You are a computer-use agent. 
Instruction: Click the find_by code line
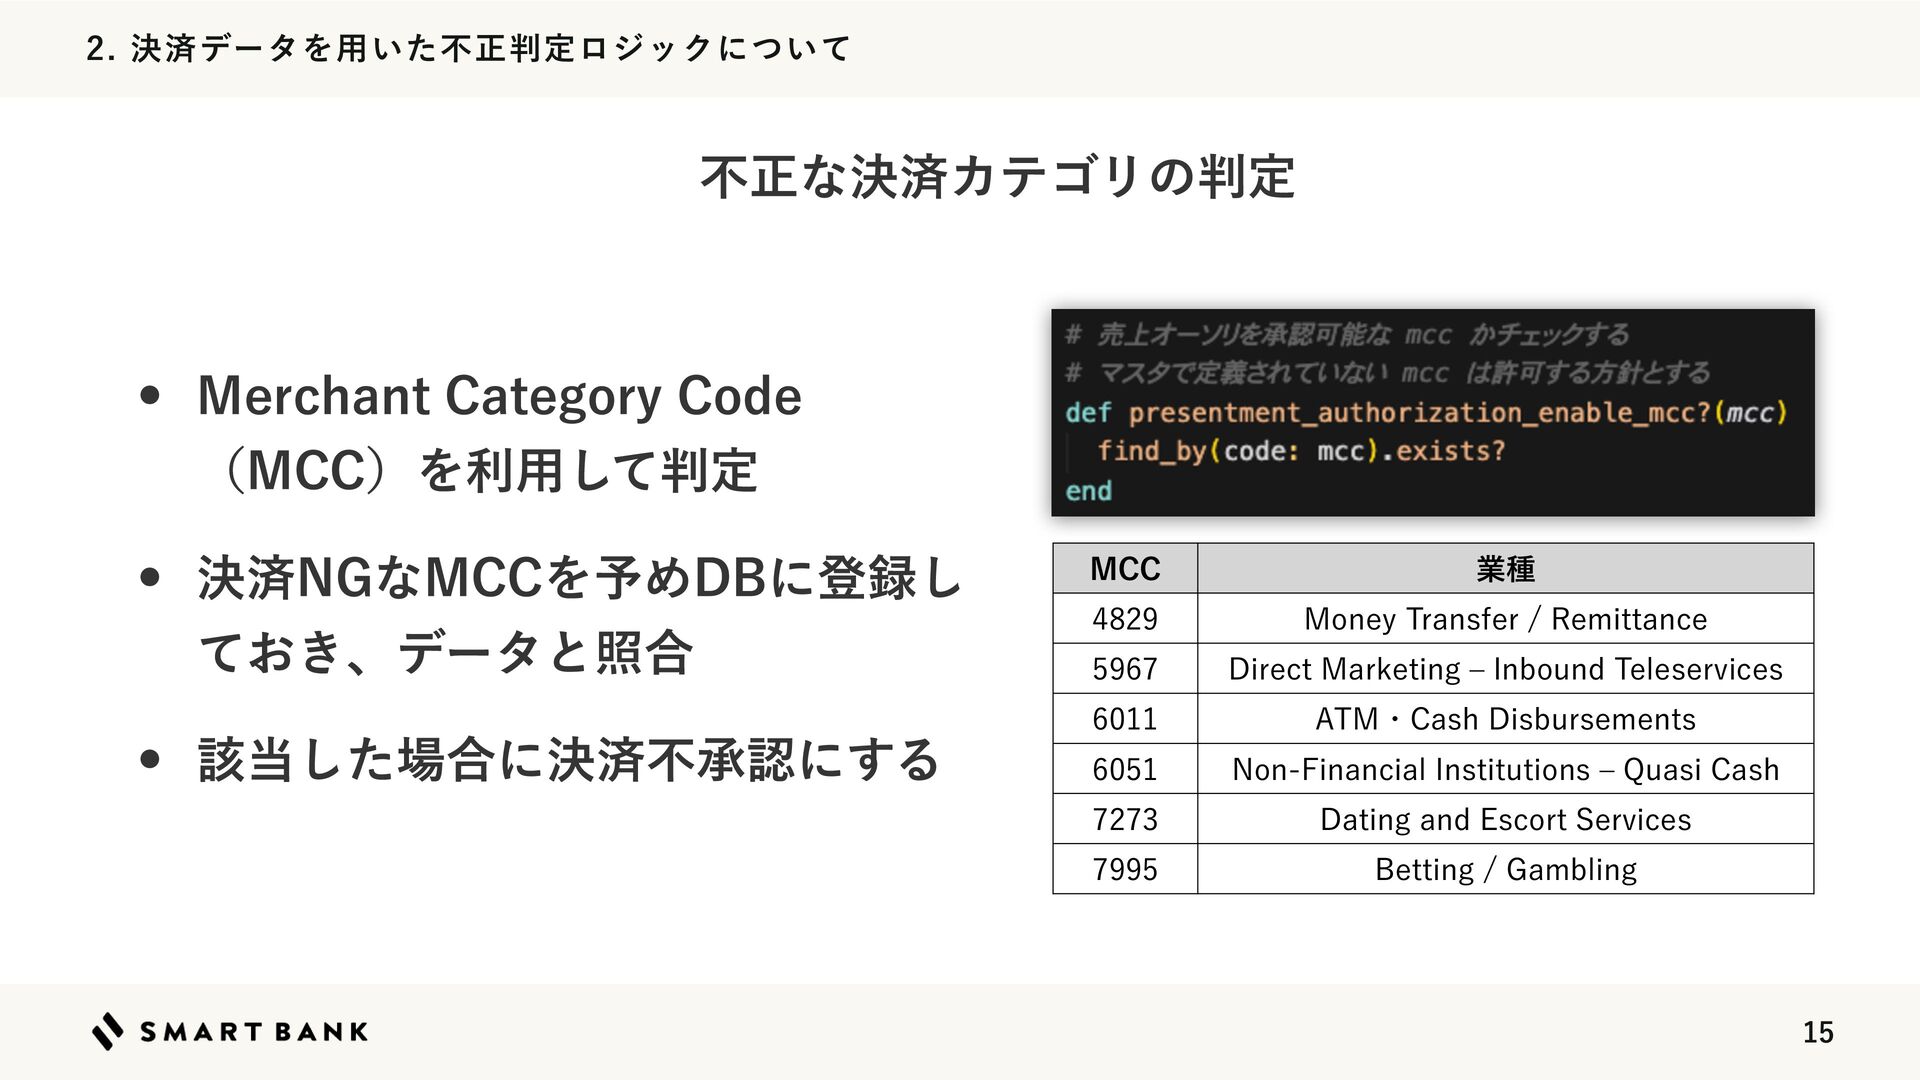click(x=1300, y=451)
